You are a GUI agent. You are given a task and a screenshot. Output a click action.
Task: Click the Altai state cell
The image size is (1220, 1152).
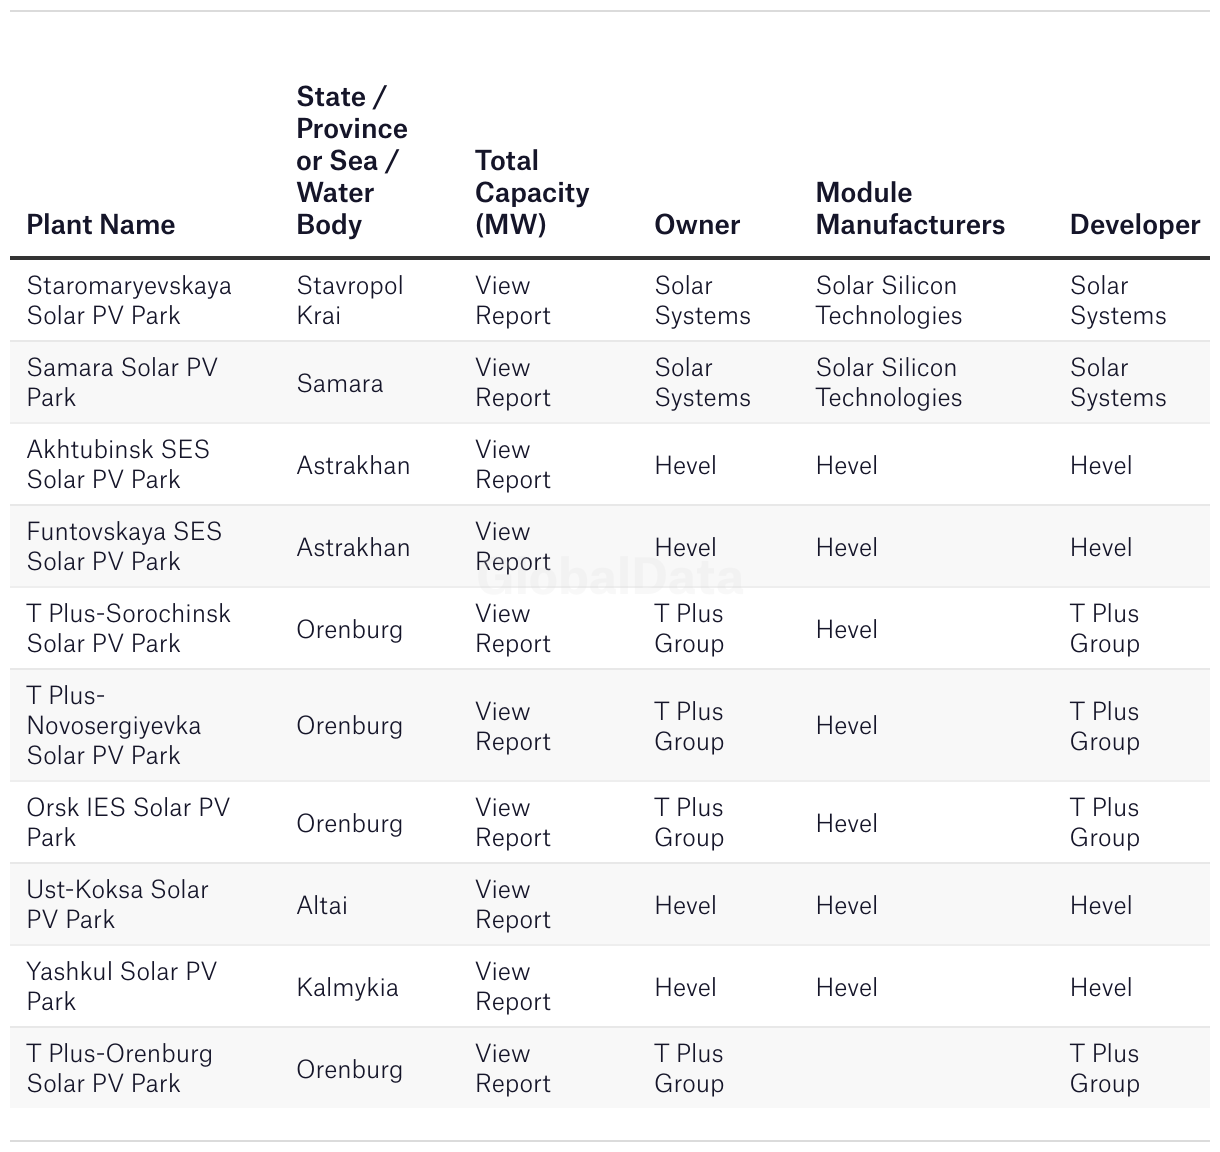[322, 905]
